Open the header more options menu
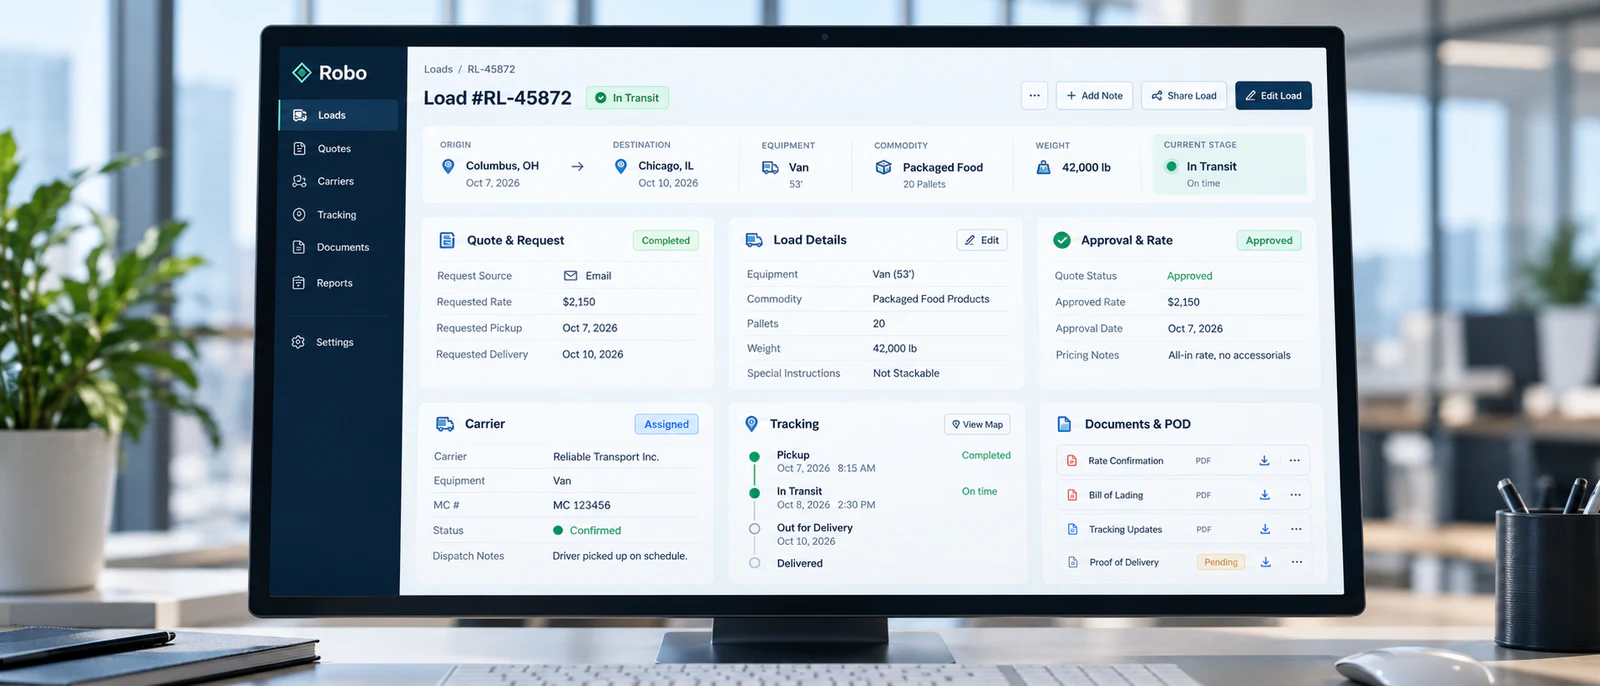Image resolution: width=1600 pixels, height=686 pixels. [1034, 96]
